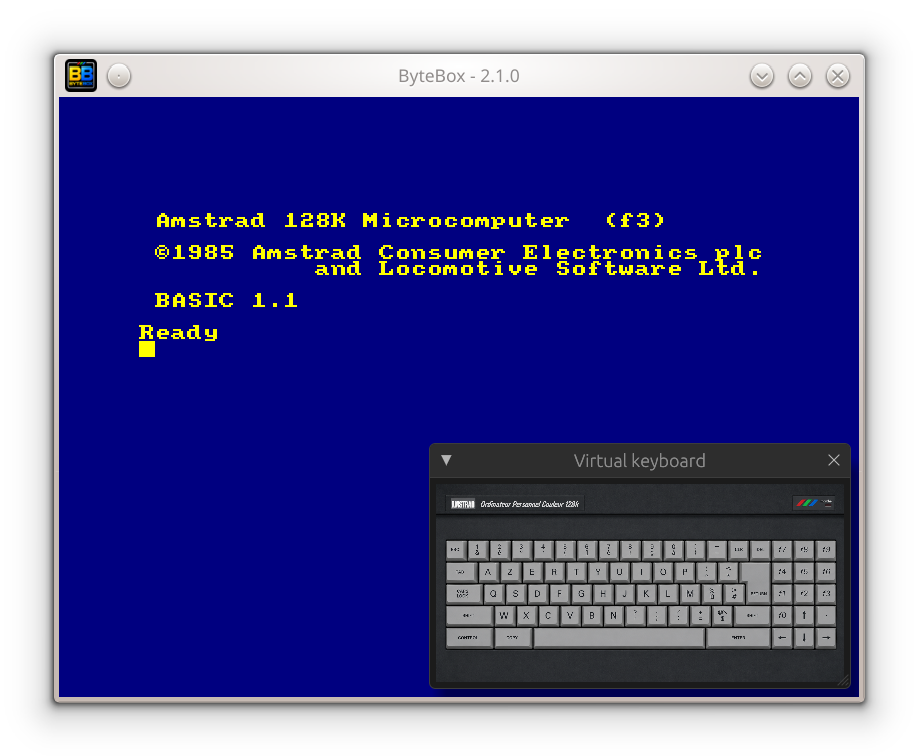Tap the f4 function key
The width and height of the screenshot is (918, 756).
tap(782, 572)
